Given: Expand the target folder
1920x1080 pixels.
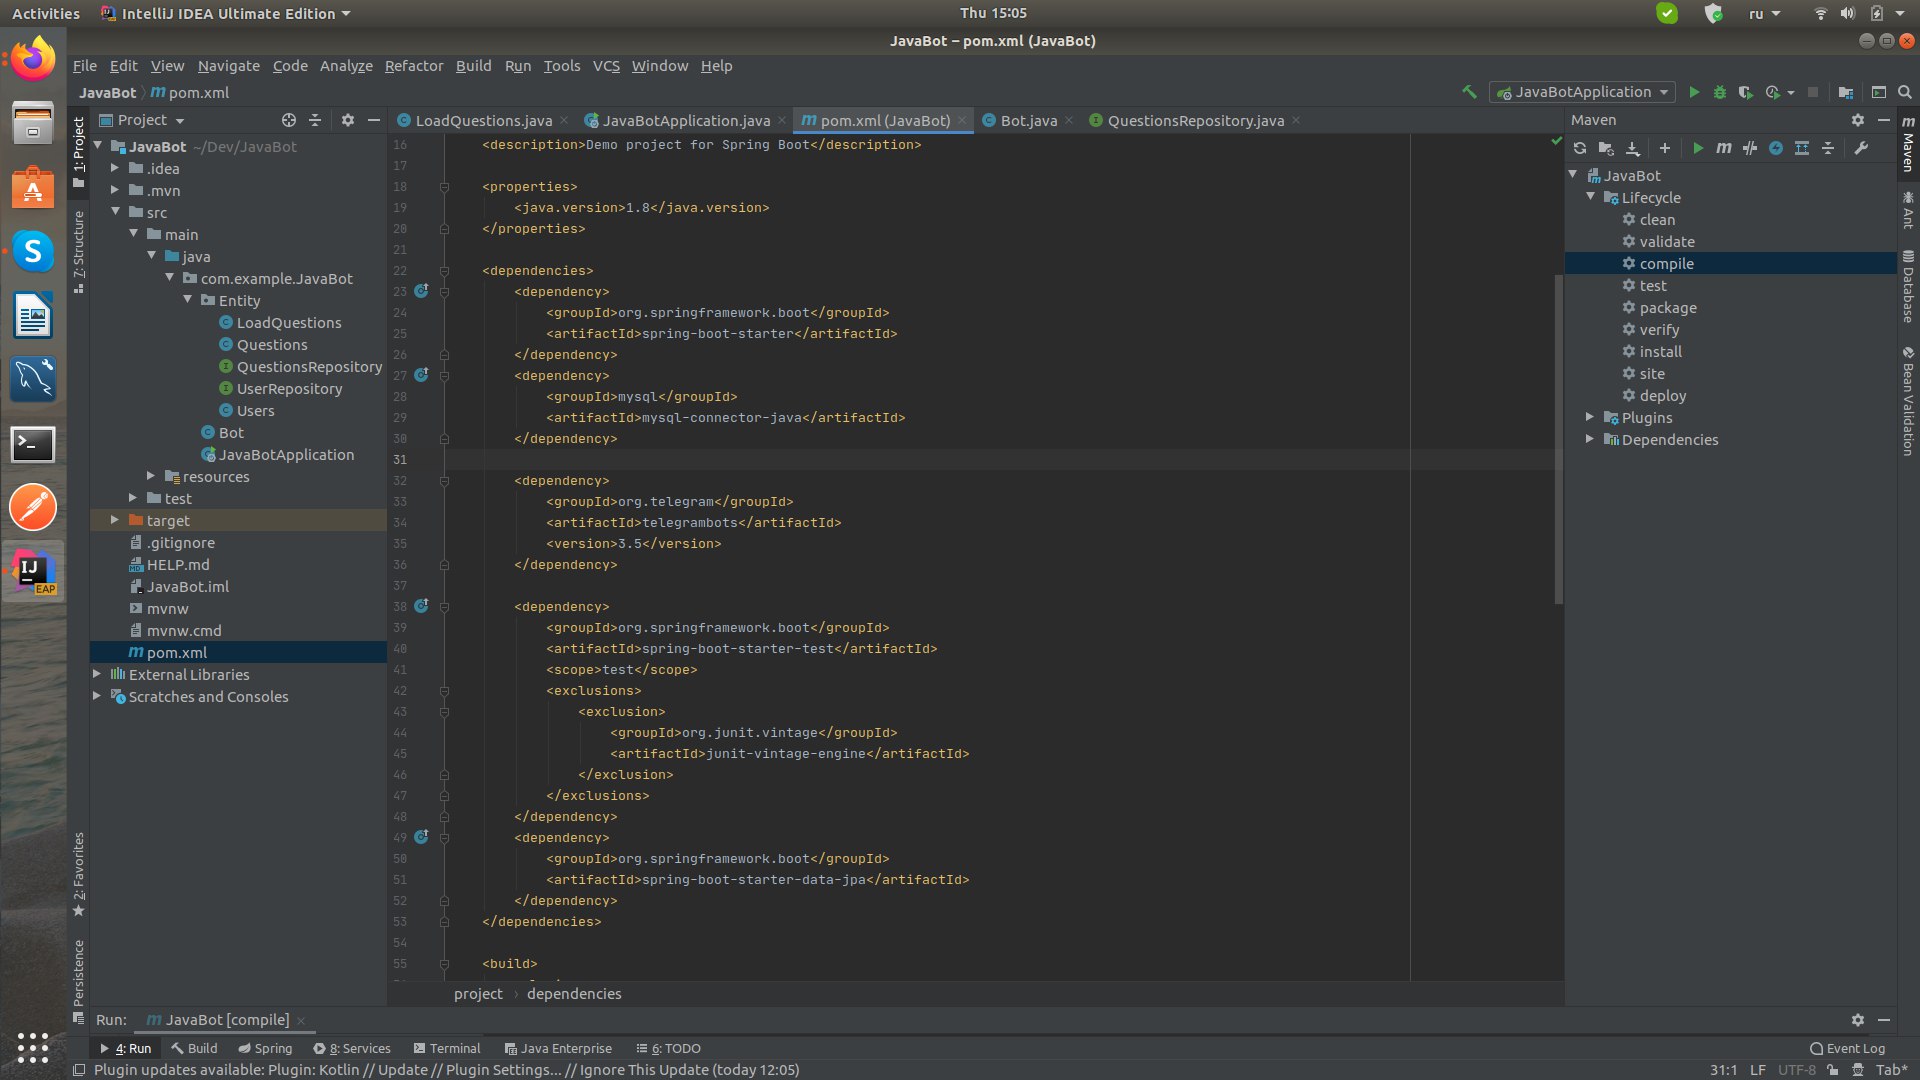Looking at the screenshot, I should pyautogui.click(x=115, y=520).
